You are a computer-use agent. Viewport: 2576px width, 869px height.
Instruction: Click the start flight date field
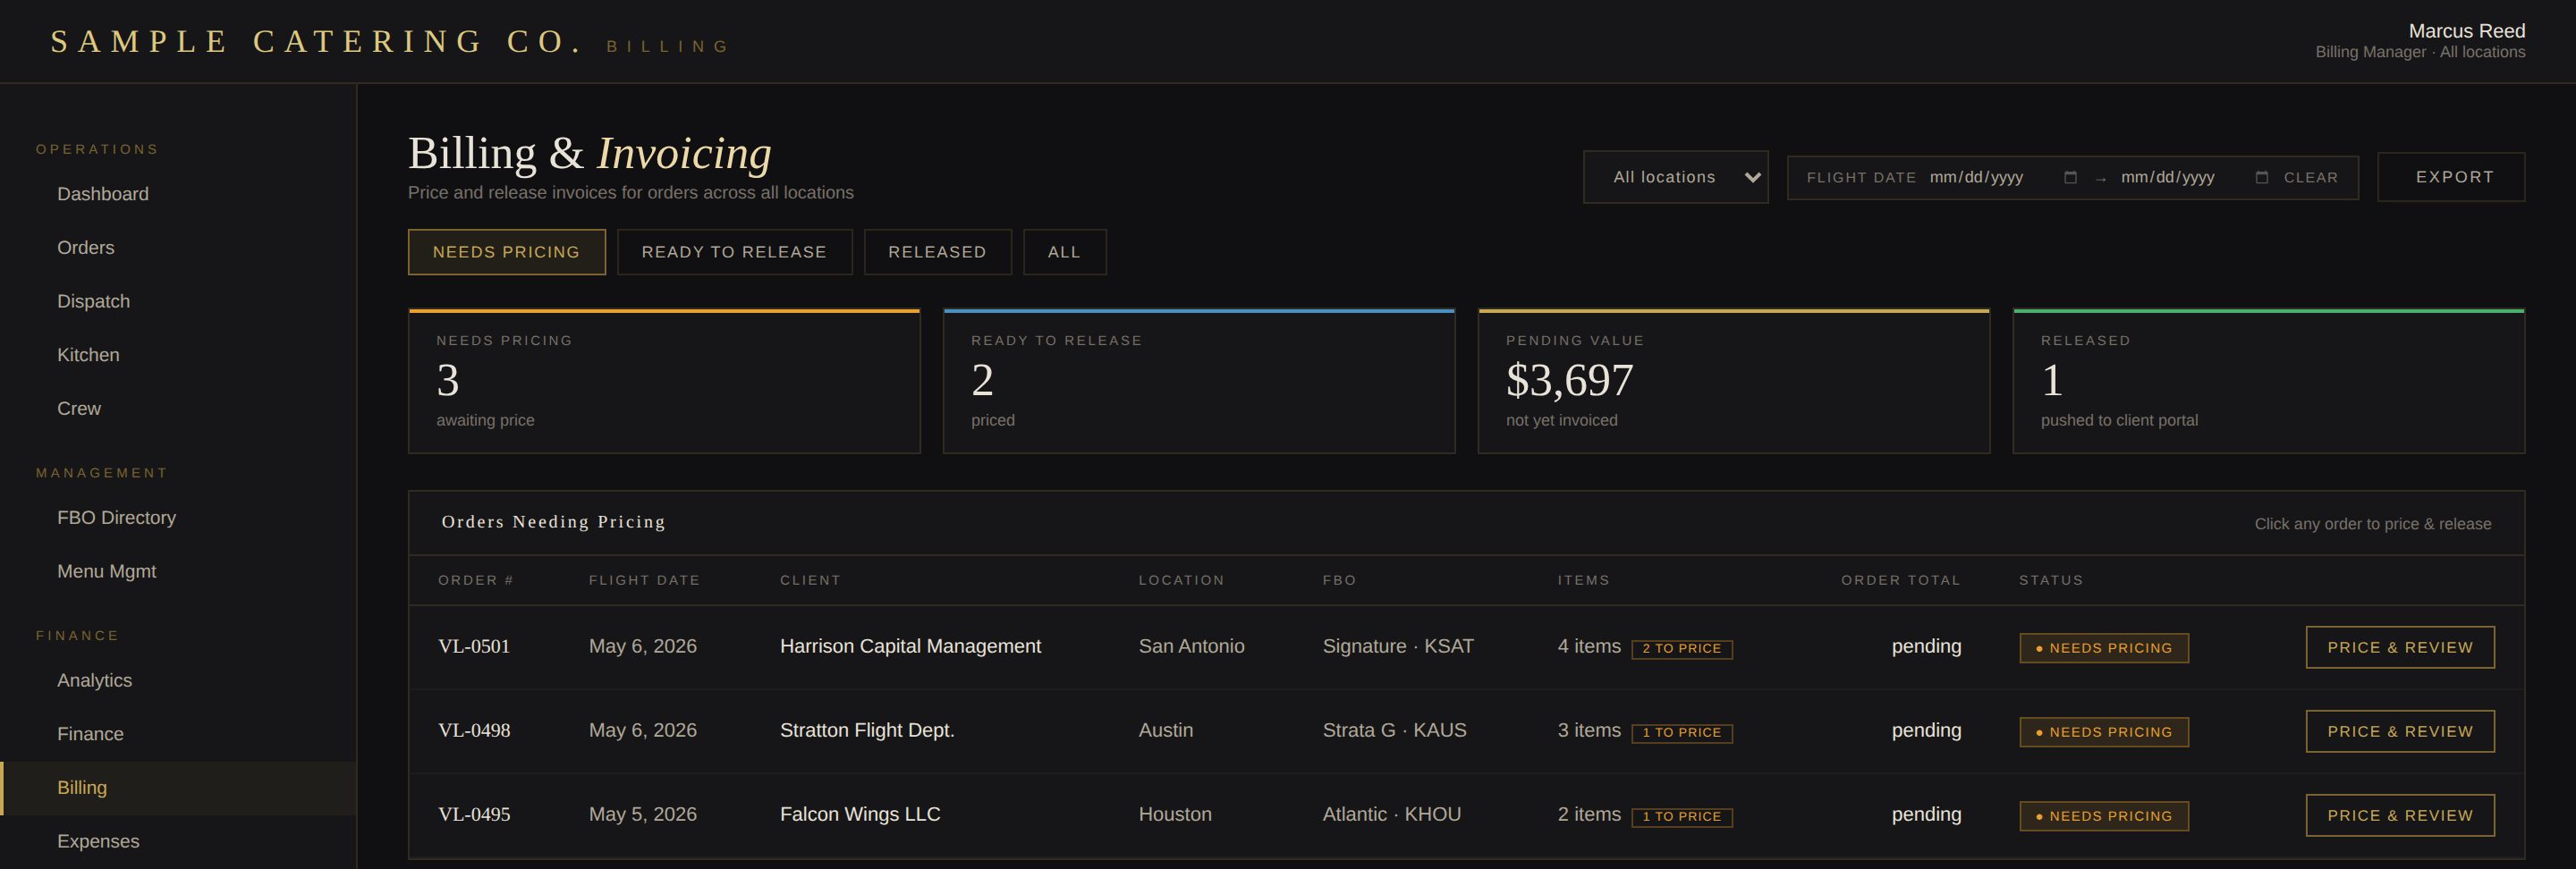2003,177
